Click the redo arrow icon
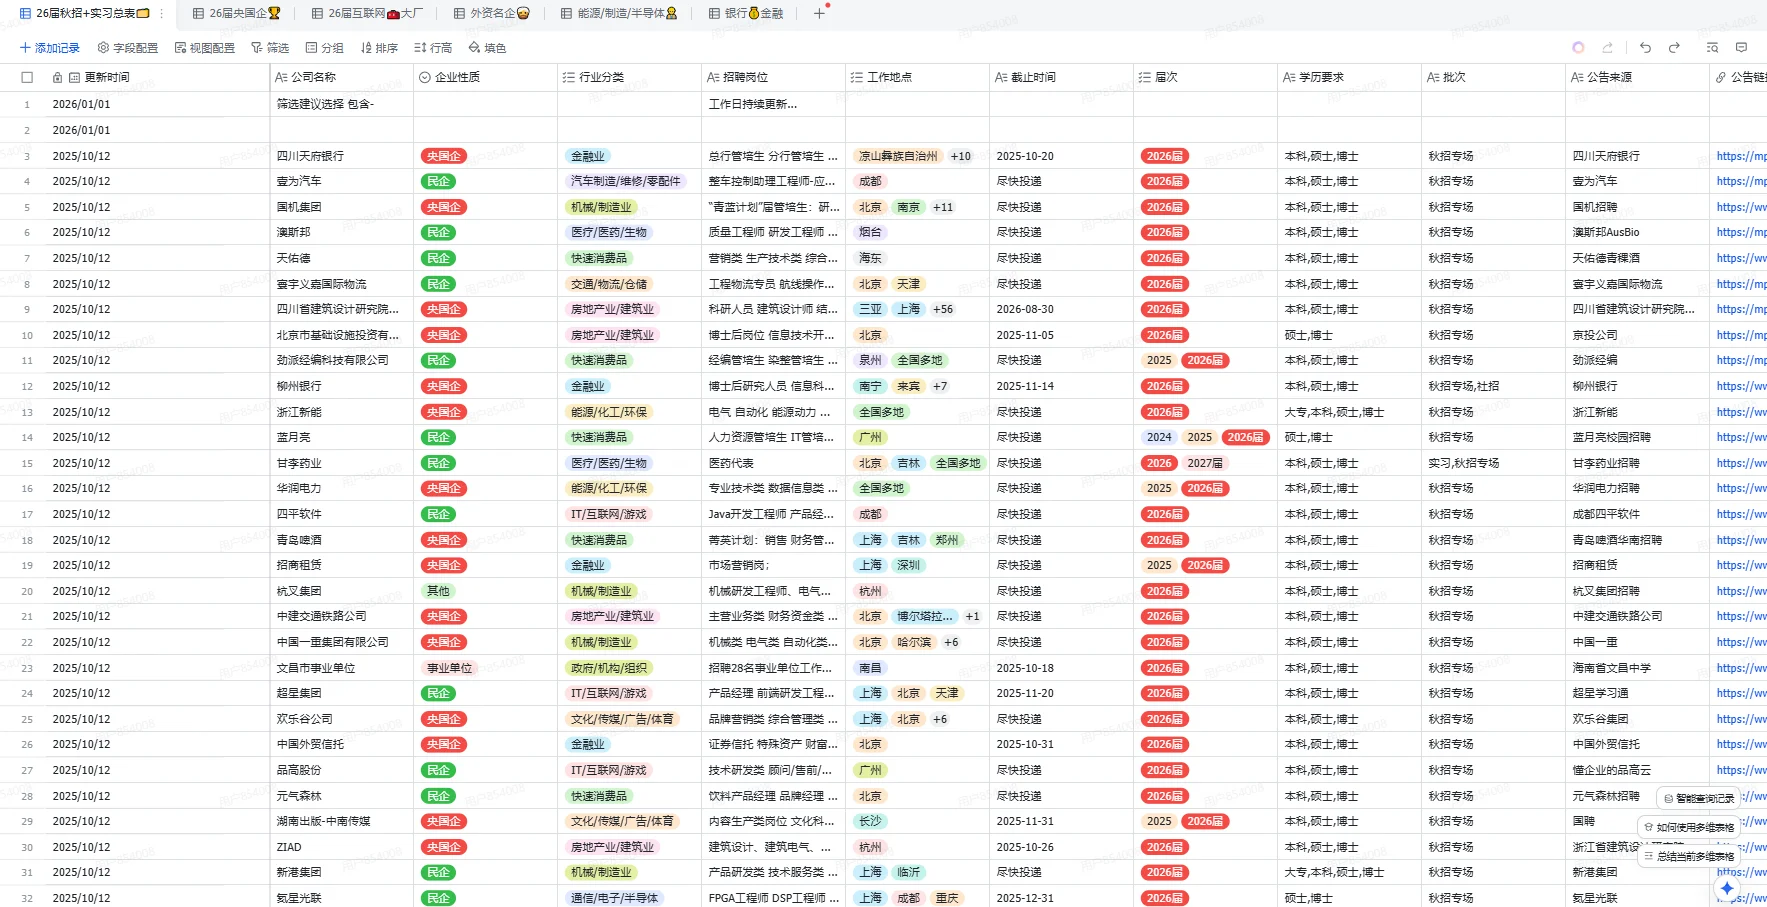 click(x=1674, y=47)
